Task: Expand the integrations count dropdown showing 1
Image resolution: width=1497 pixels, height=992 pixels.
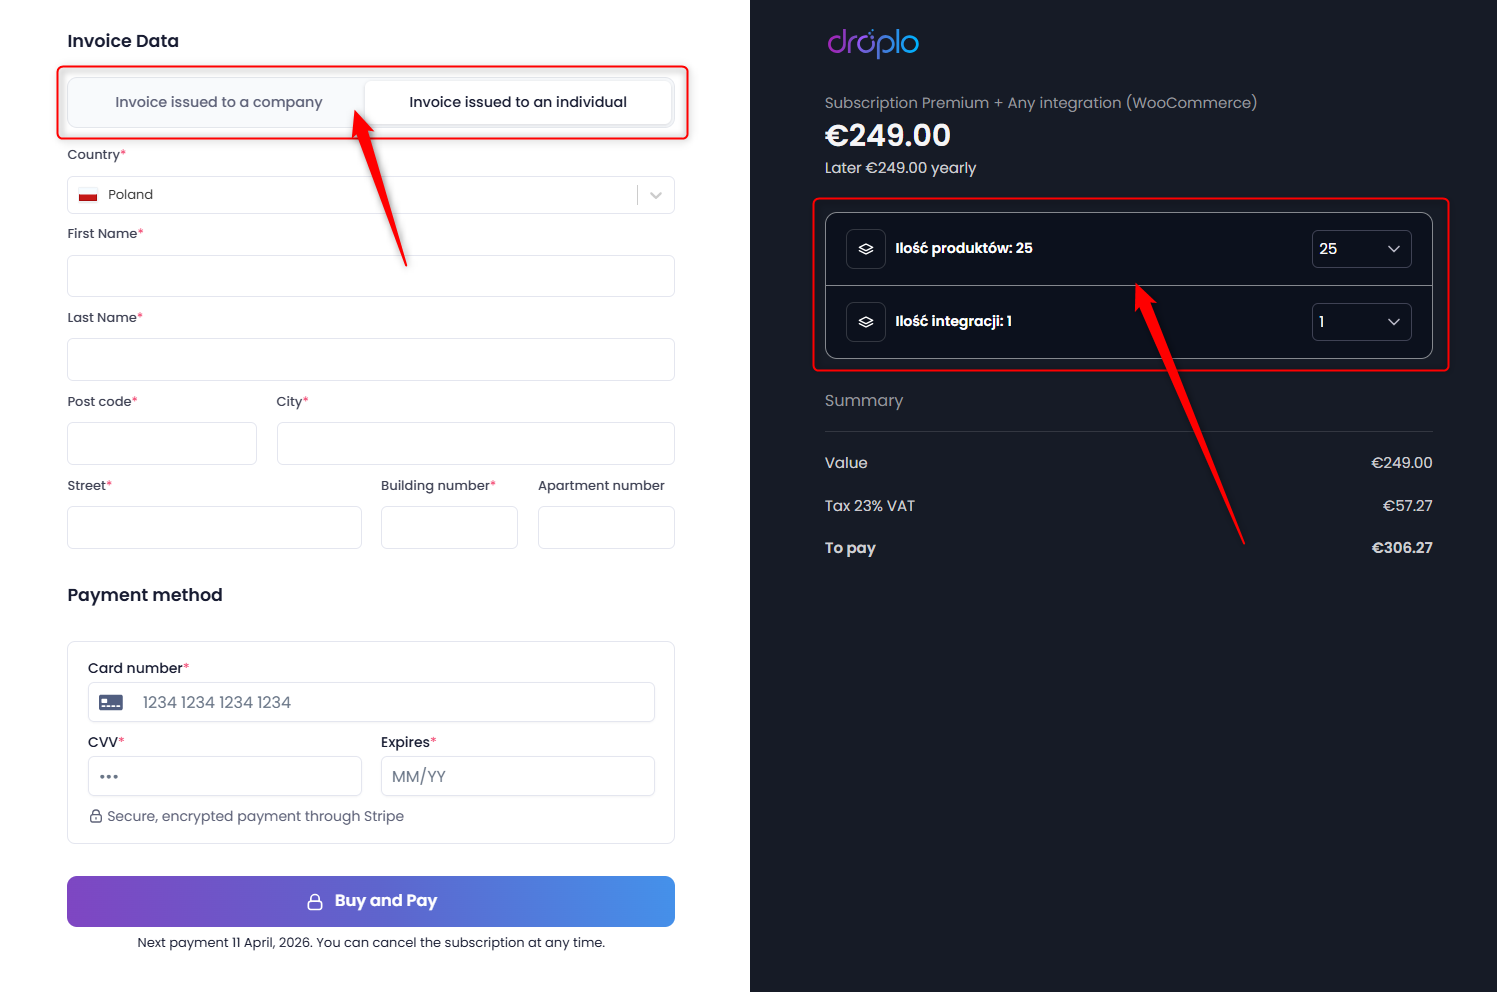Action: coord(1361,322)
